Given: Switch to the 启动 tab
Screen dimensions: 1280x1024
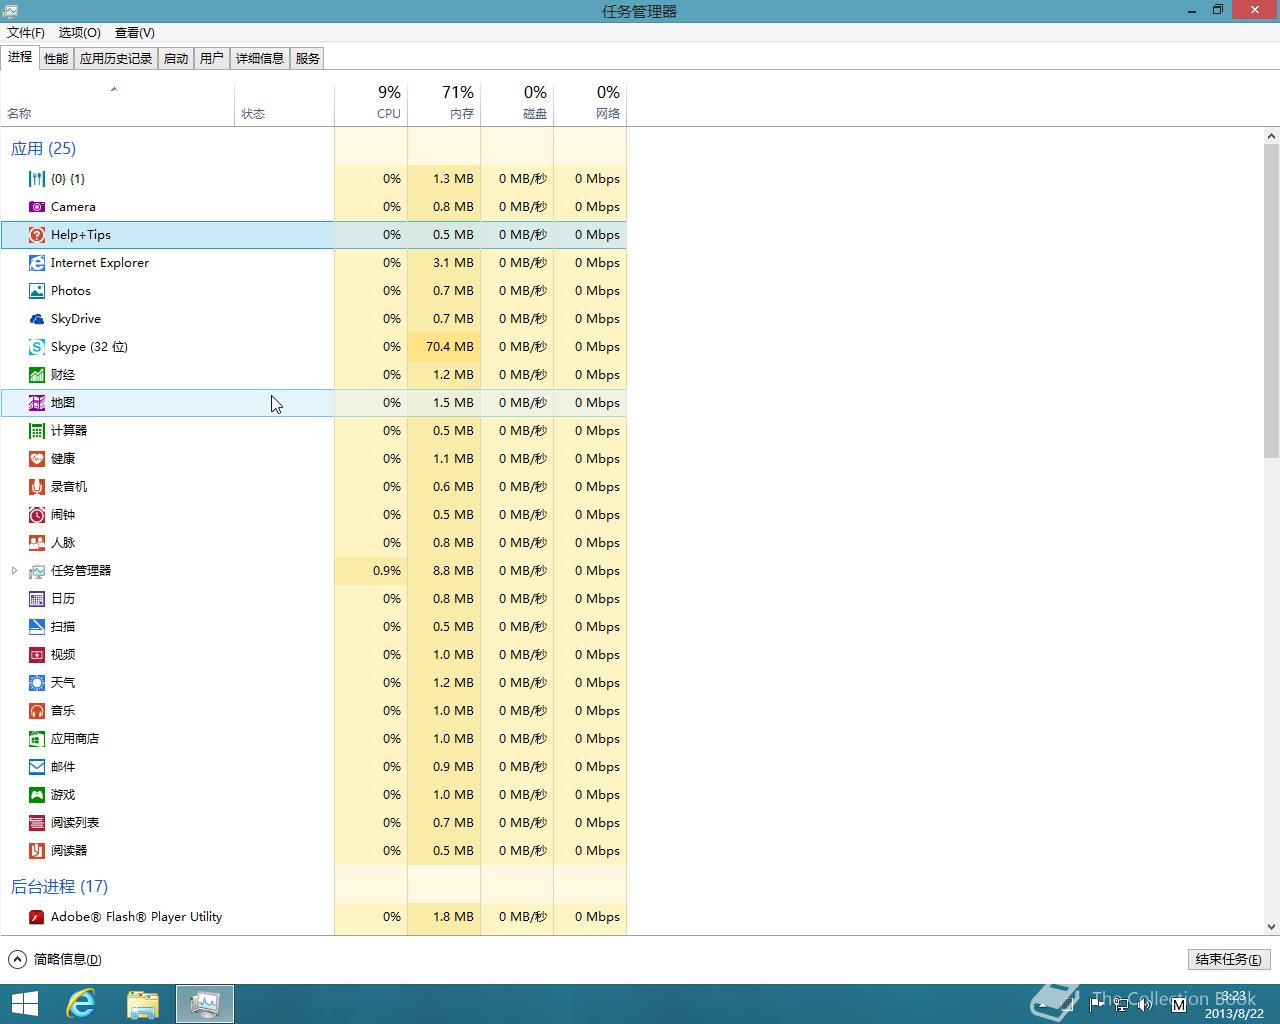Looking at the screenshot, I should [x=176, y=59].
